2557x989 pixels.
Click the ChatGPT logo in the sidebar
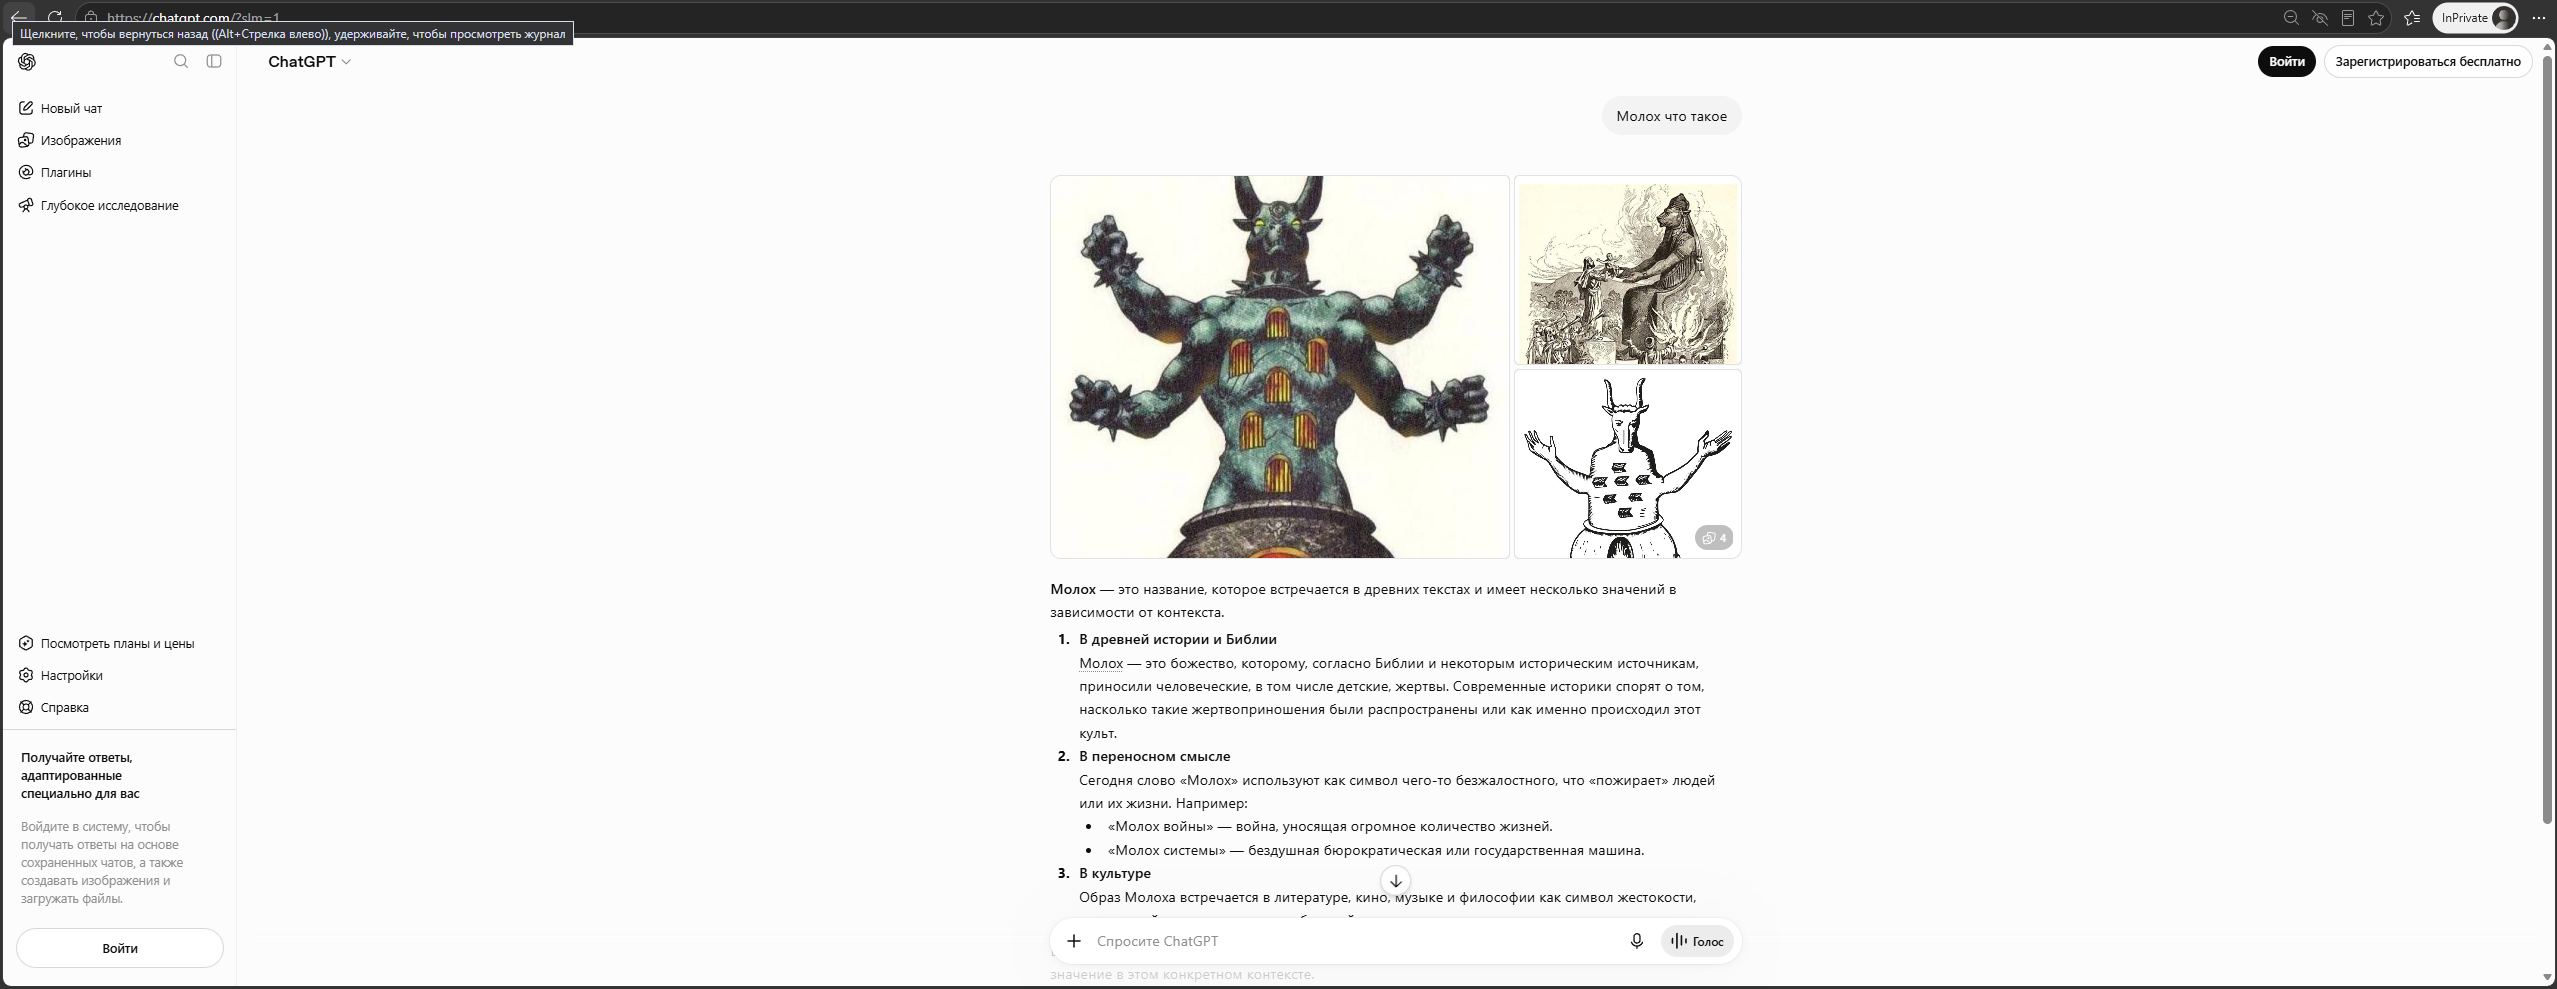pos(27,62)
